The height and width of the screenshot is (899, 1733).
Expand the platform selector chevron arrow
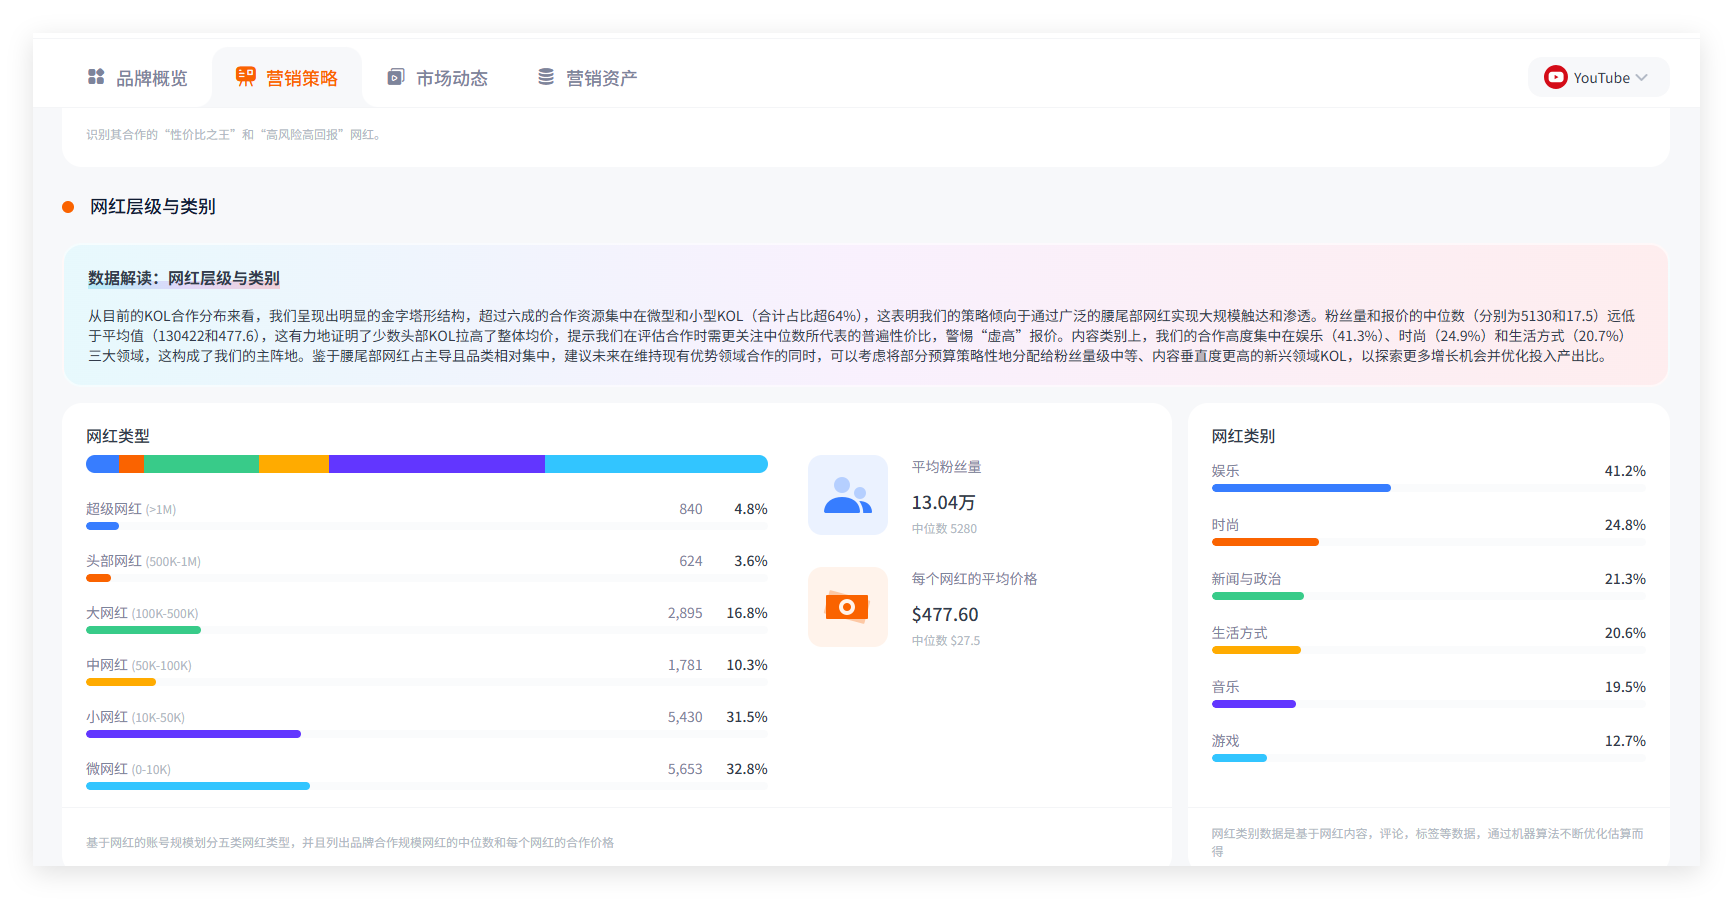pyautogui.click(x=1641, y=78)
